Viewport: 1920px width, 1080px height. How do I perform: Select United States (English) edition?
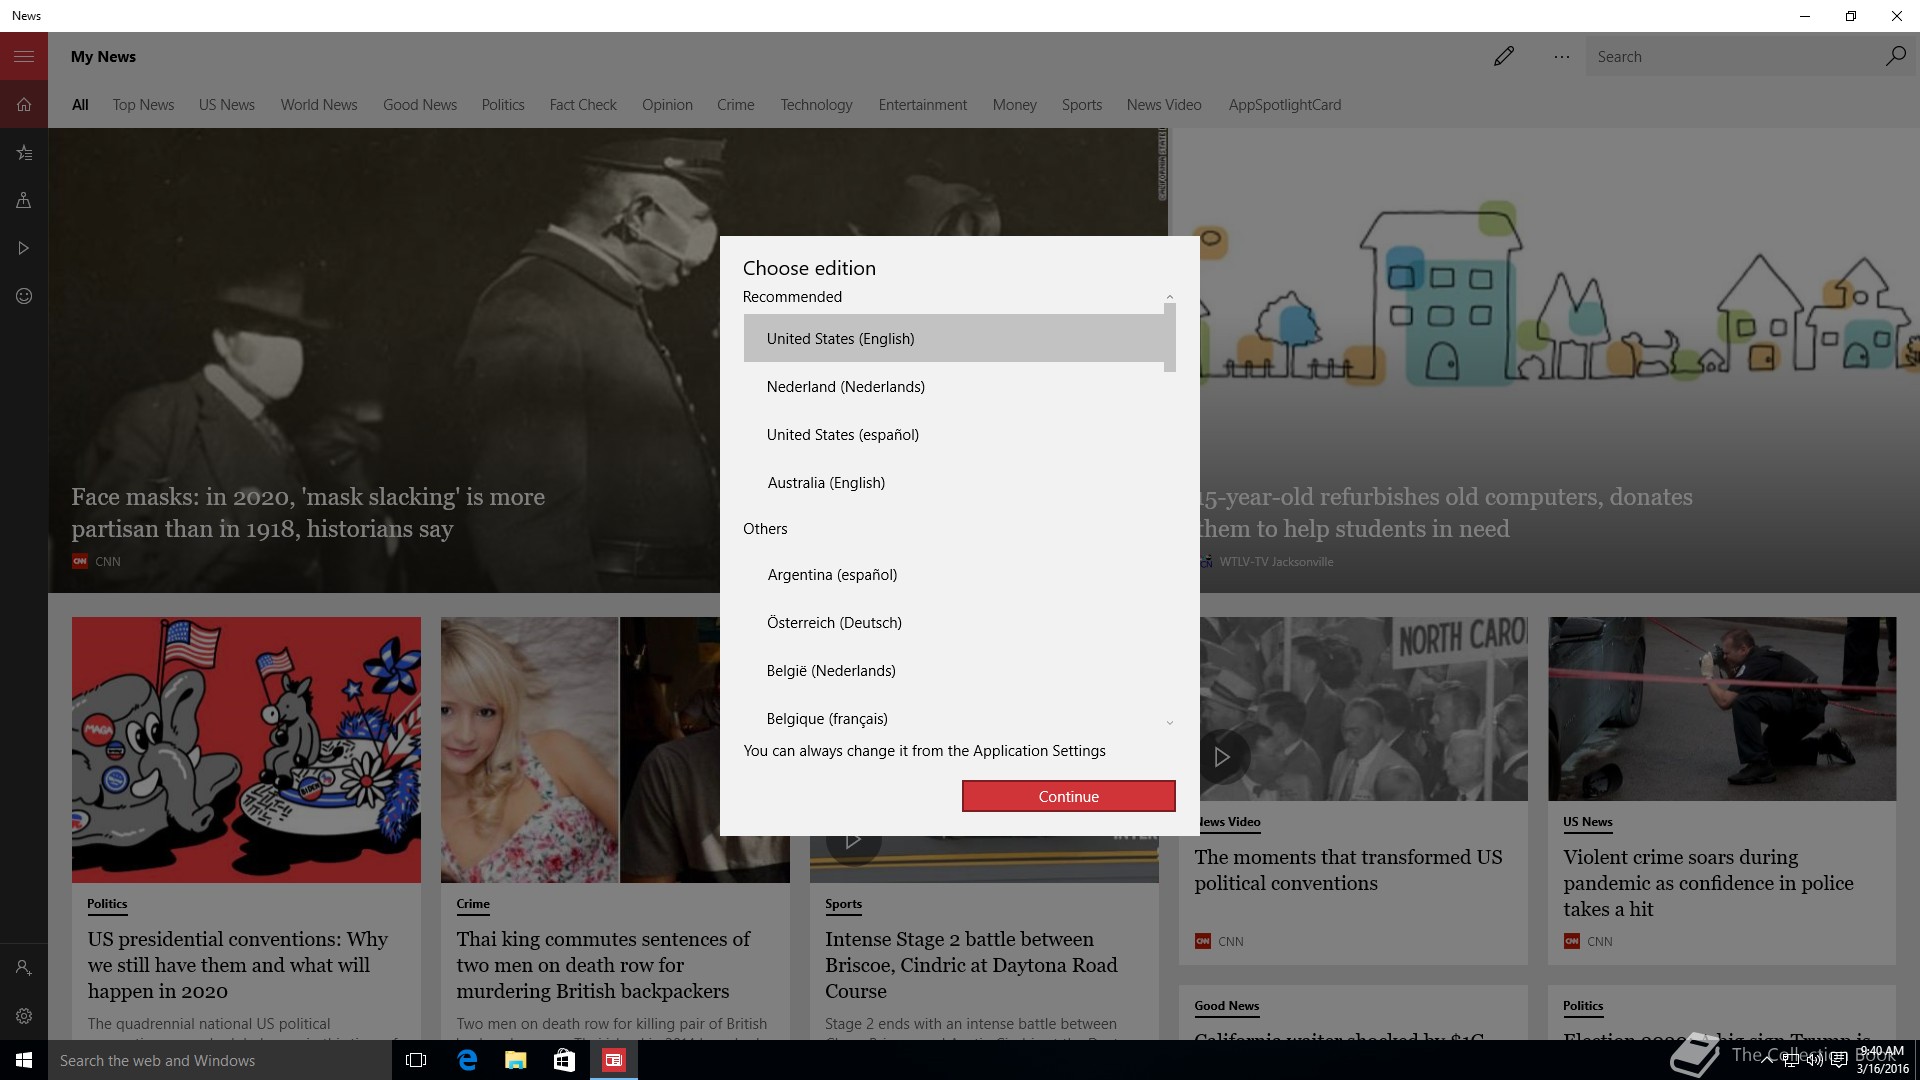tap(954, 338)
